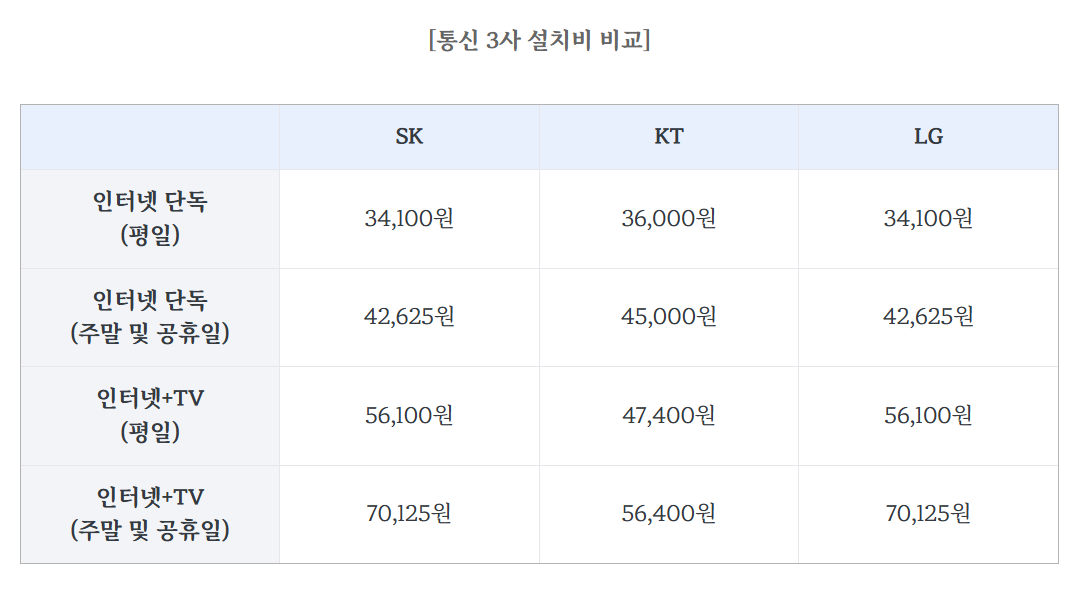1085x594 pixels.
Task: Select the KT column header
Action: click(x=668, y=136)
